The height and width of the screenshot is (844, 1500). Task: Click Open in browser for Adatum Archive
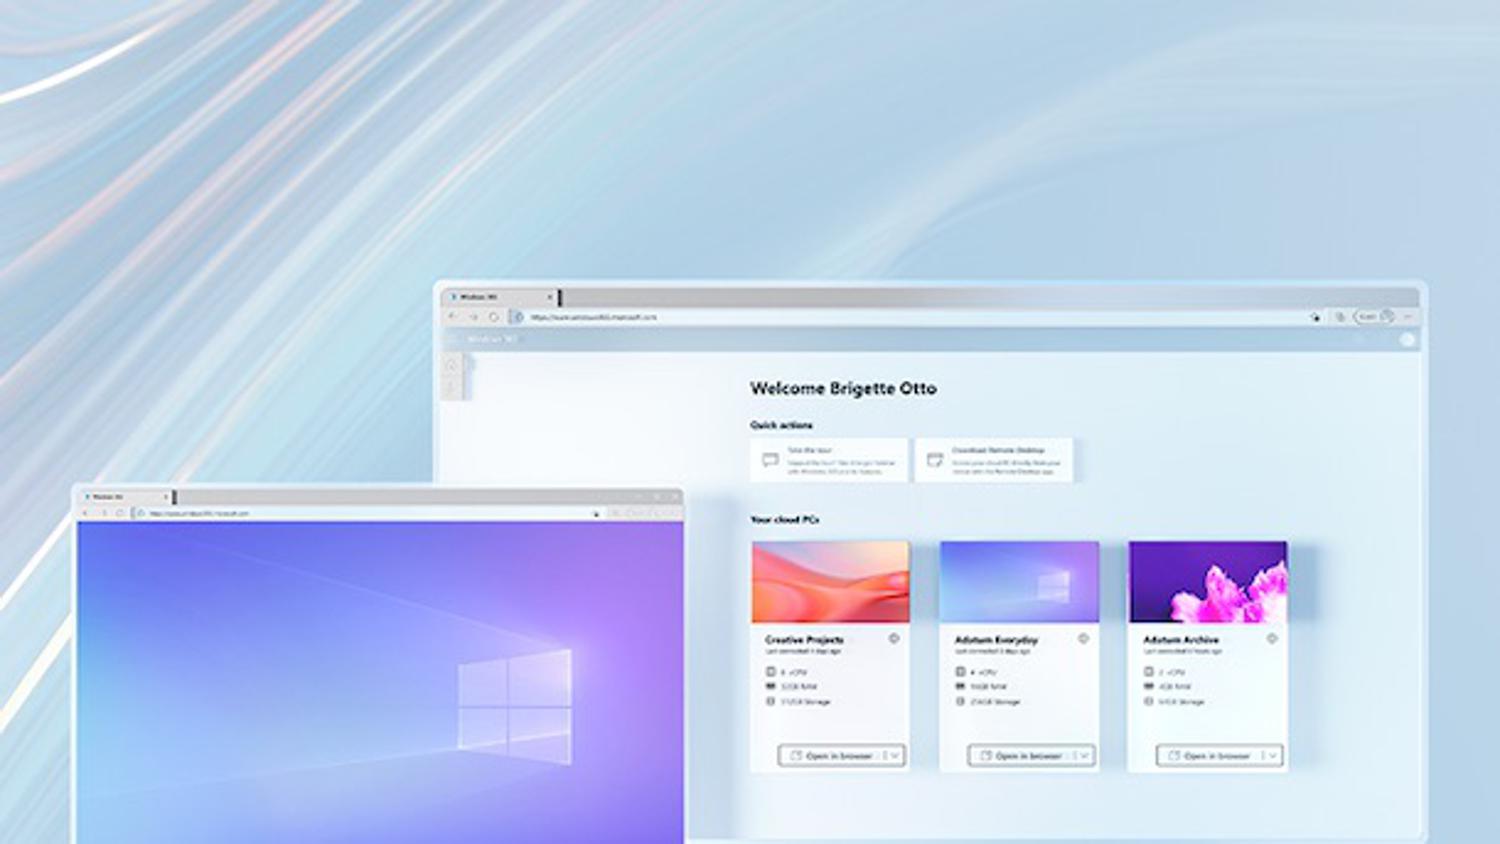coord(1210,756)
